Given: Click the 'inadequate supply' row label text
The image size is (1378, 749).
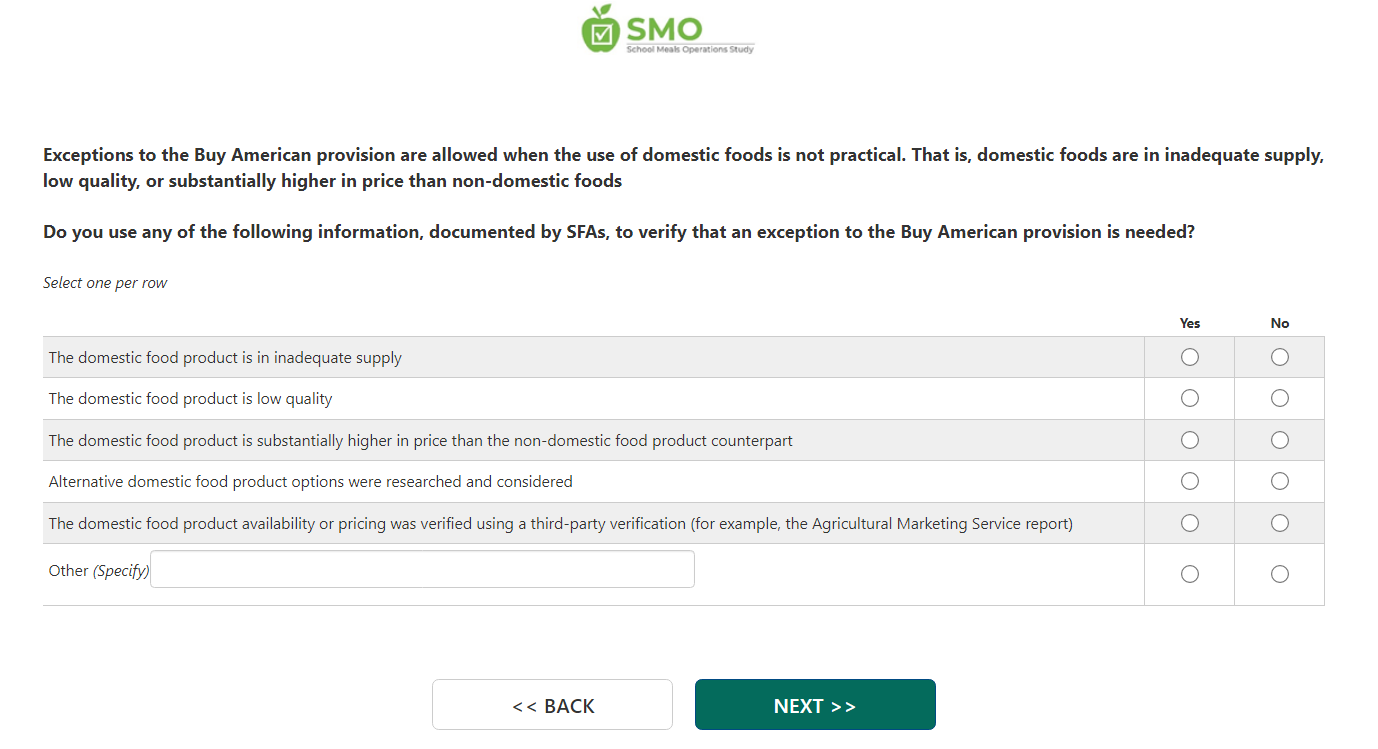Looking at the screenshot, I should pyautogui.click(x=225, y=358).
